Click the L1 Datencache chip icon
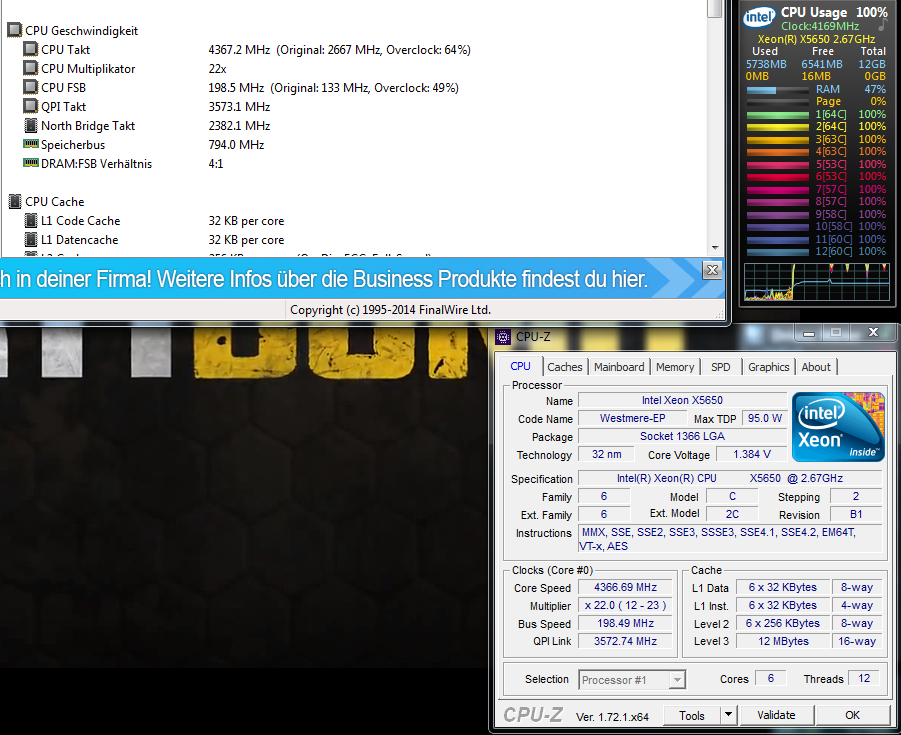The width and height of the screenshot is (901, 735). pyautogui.click(x=30, y=239)
